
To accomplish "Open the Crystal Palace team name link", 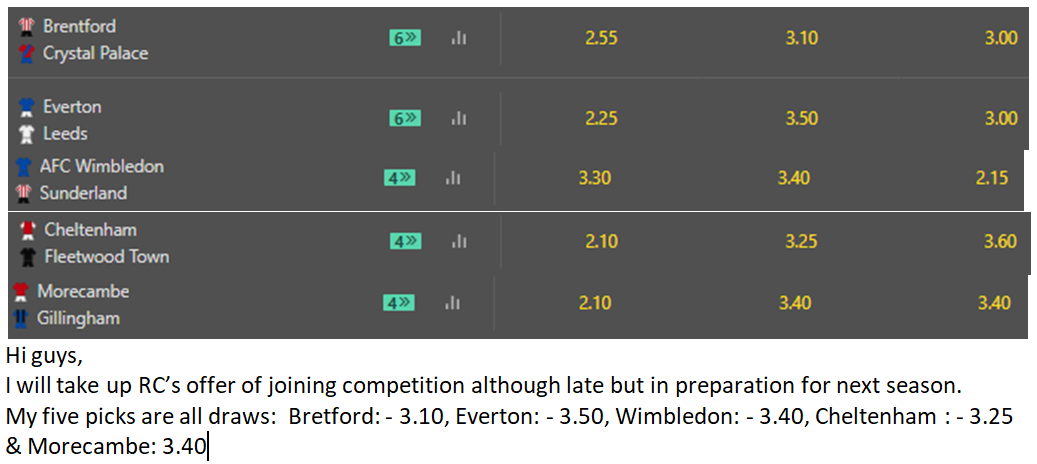I will click(x=95, y=53).
